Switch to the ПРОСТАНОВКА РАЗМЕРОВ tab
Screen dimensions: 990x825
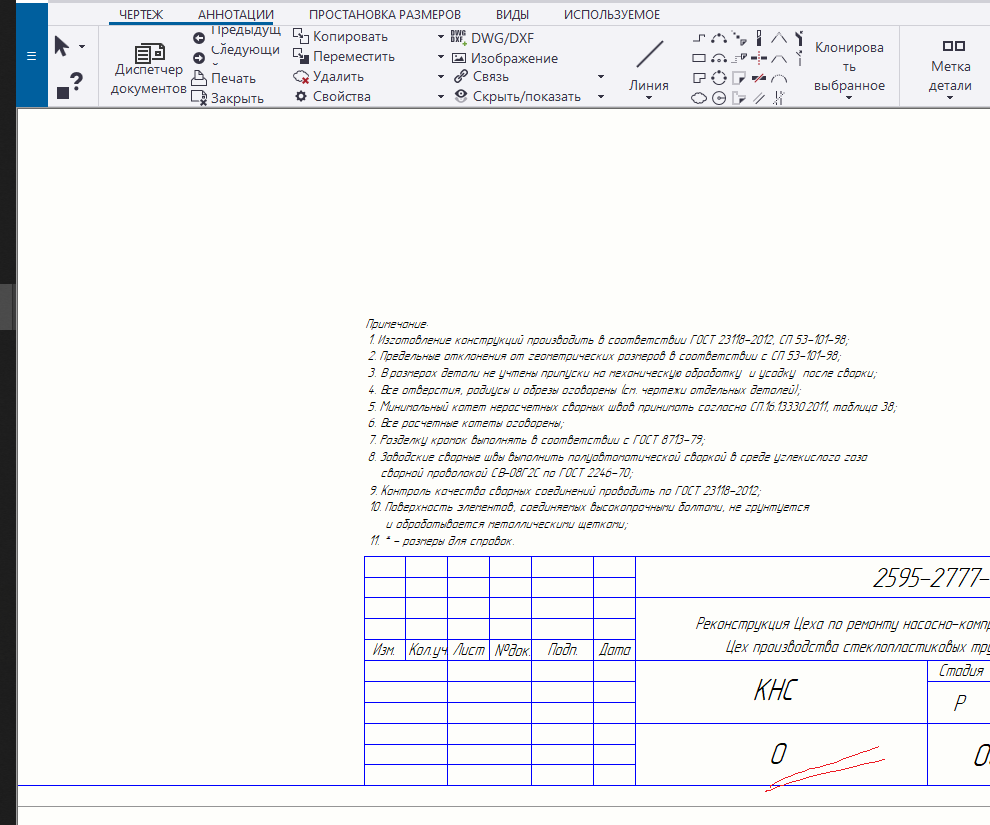pyautogui.click(x=385, y=15)
